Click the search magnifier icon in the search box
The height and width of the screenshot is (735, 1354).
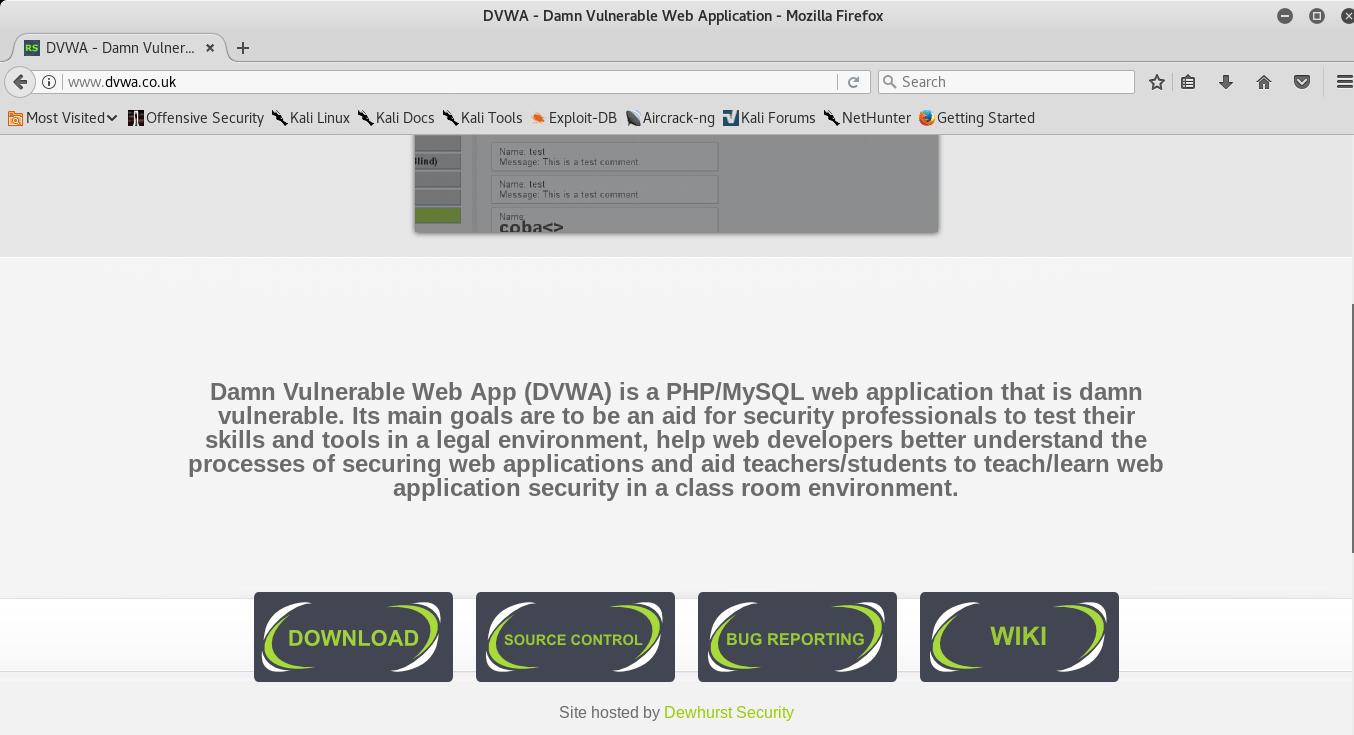(x=889, y=82)
